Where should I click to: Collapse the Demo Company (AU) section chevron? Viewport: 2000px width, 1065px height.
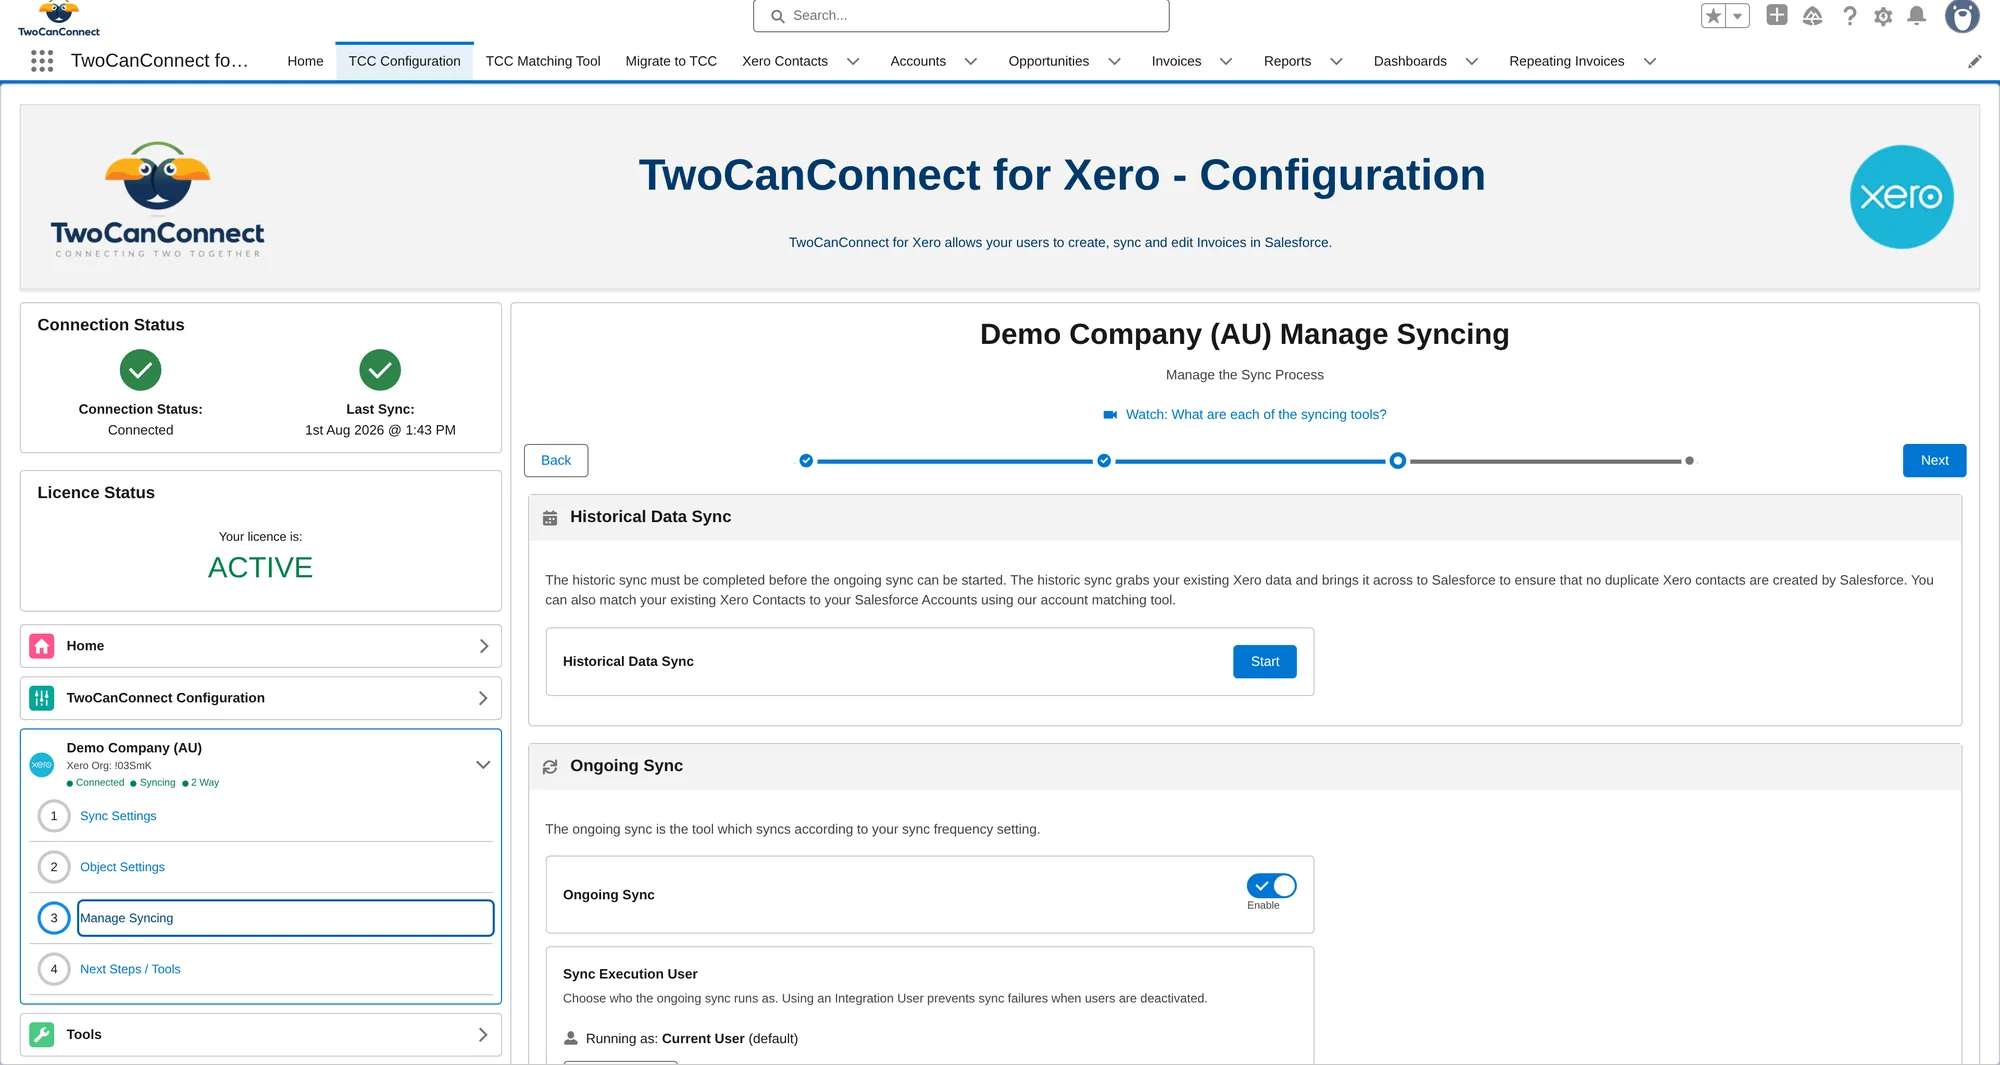pyautogui.click(x=483, y=765)
